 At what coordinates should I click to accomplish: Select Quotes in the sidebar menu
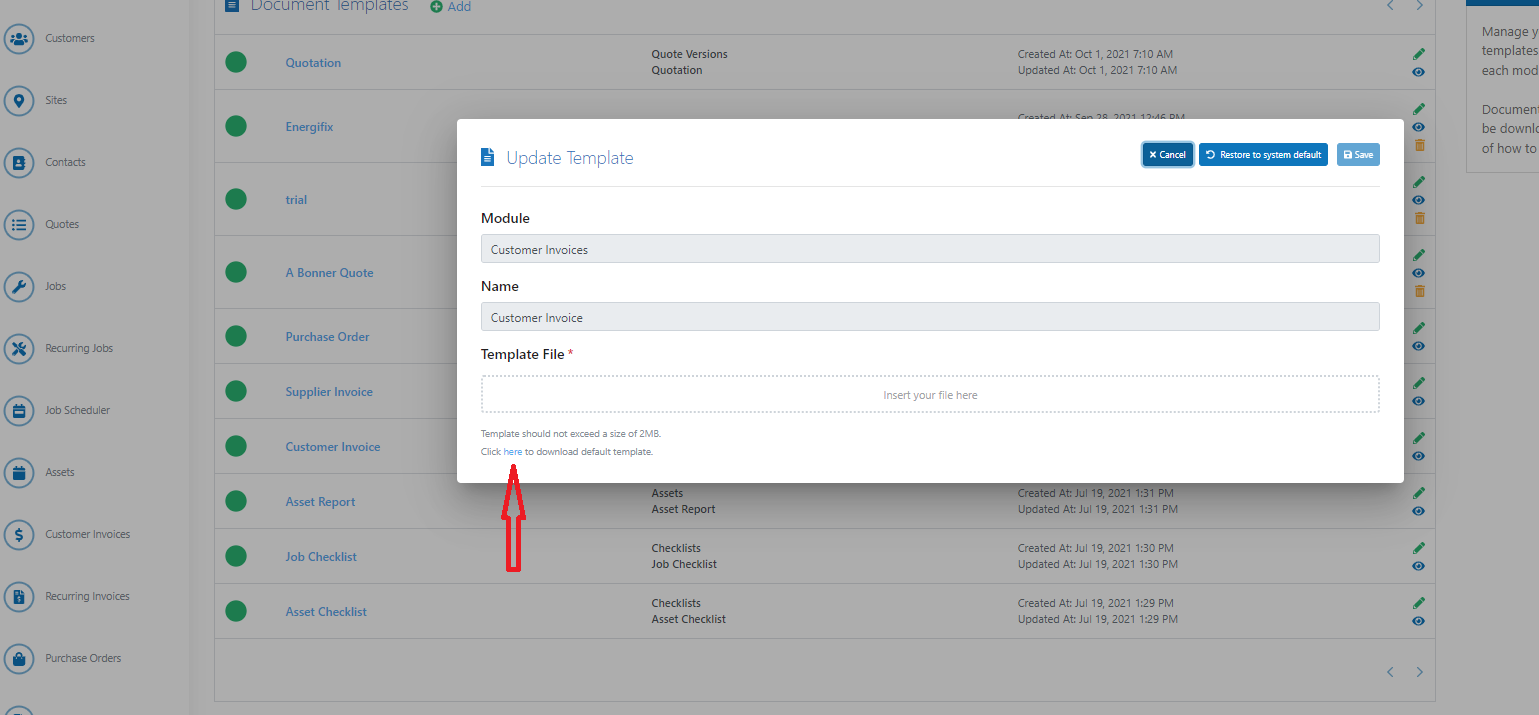(x=62, y=225)
